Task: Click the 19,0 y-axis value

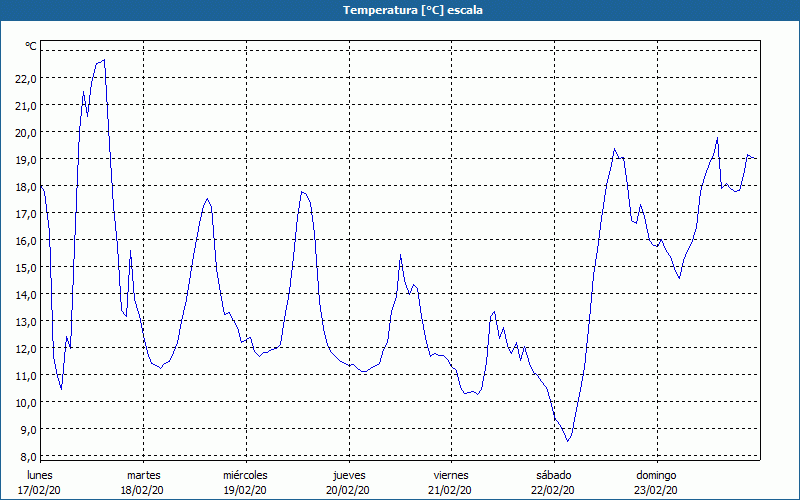Action: click(x=27, y=160)
